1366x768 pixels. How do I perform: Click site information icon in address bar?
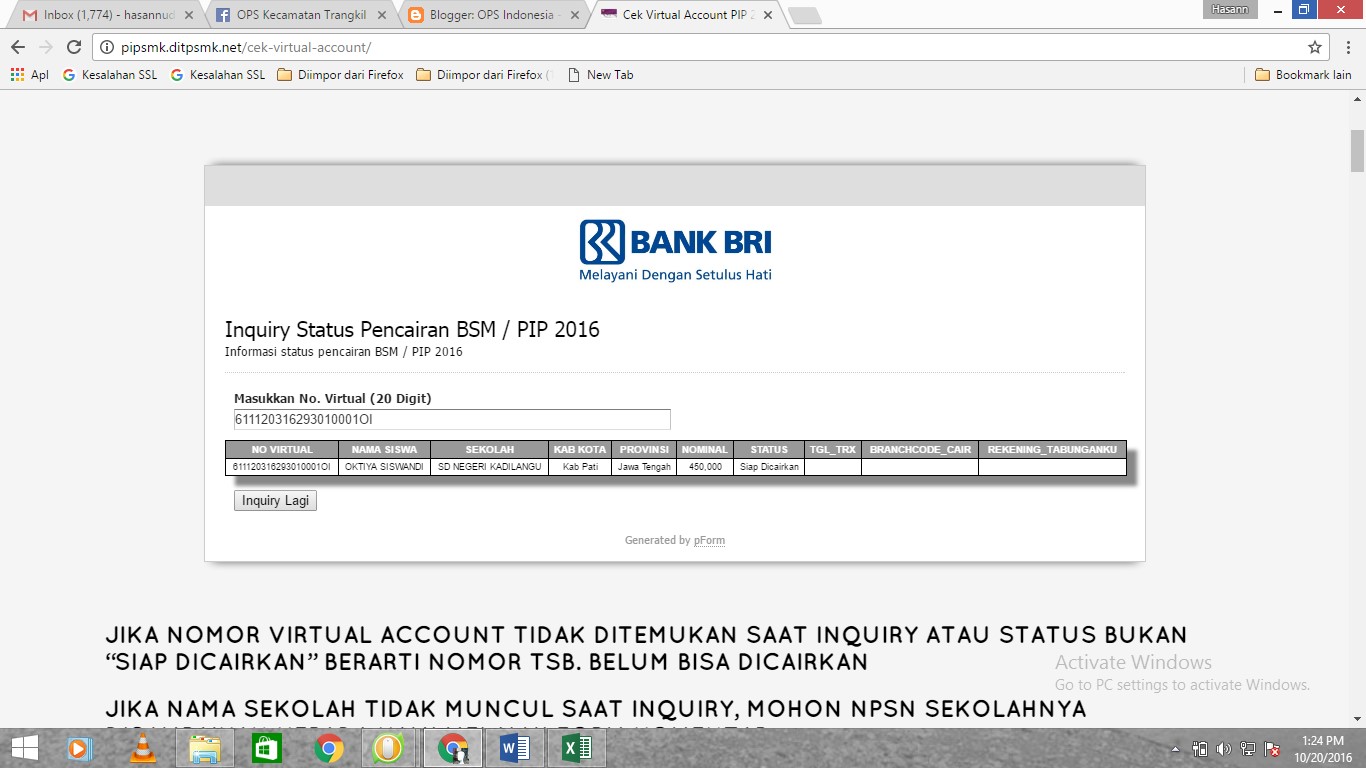tap(107, 47)
